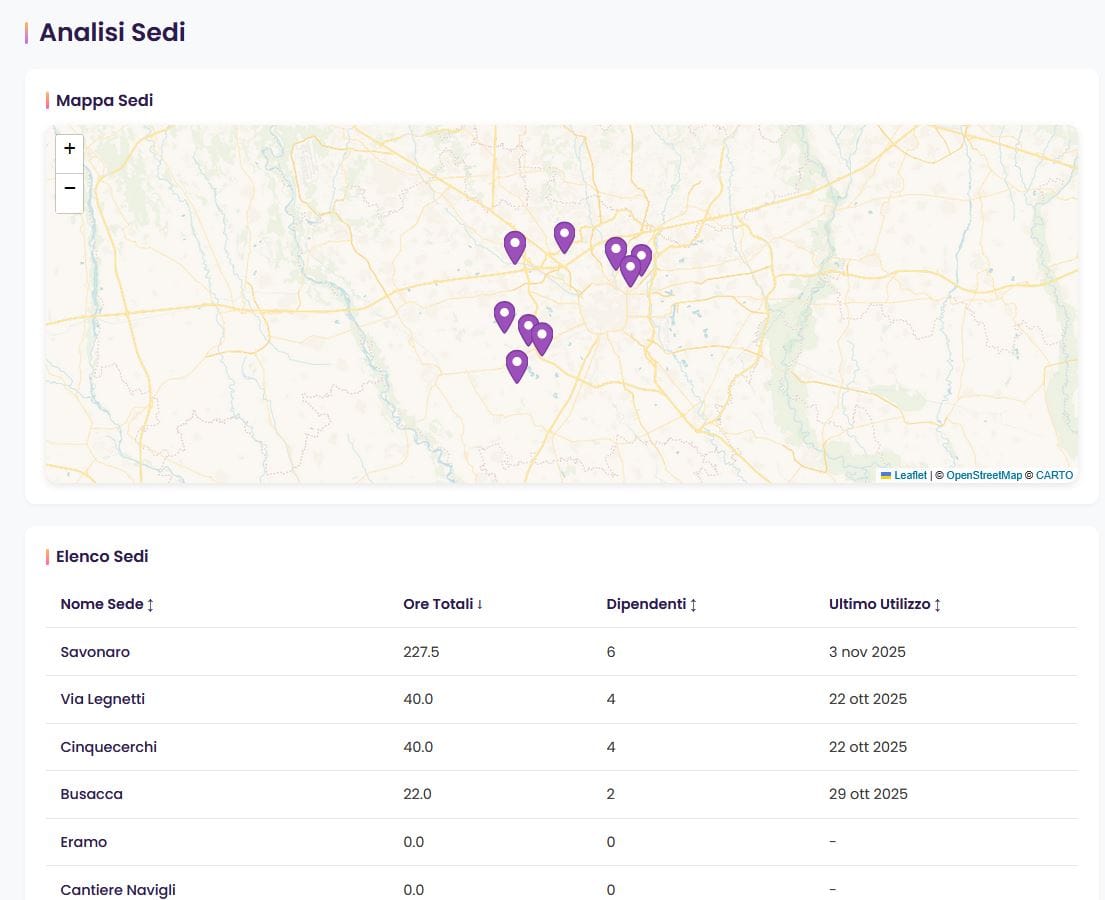This screenshot has width=1105, height=900.
Task: Click the 3 nov 2025 date
Action: point(867,652)
